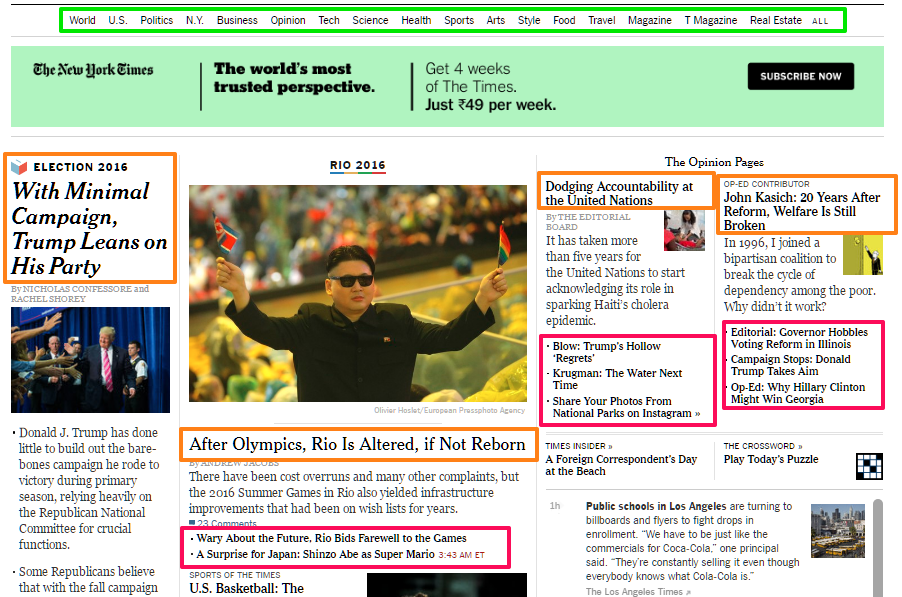Open the Magazine section
Image resolution: width=902 pixels, height=597 pixels.
pos(649,20)
